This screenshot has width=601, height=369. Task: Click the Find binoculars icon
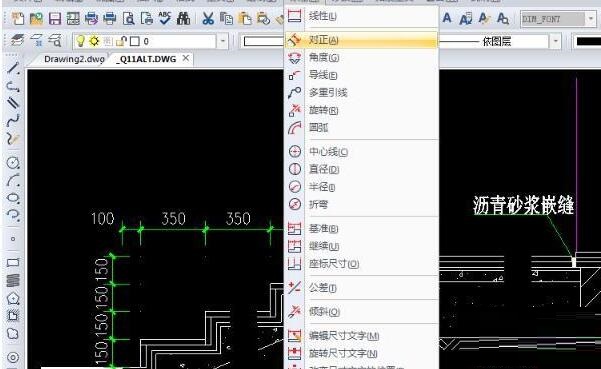184,18
